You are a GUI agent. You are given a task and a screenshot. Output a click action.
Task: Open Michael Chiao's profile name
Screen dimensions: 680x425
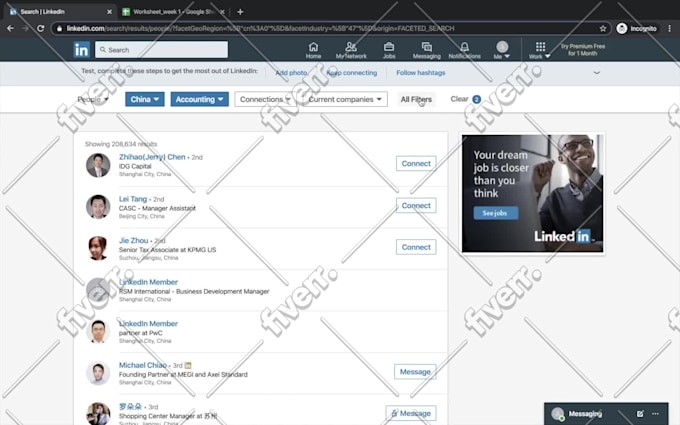[143, 365]
